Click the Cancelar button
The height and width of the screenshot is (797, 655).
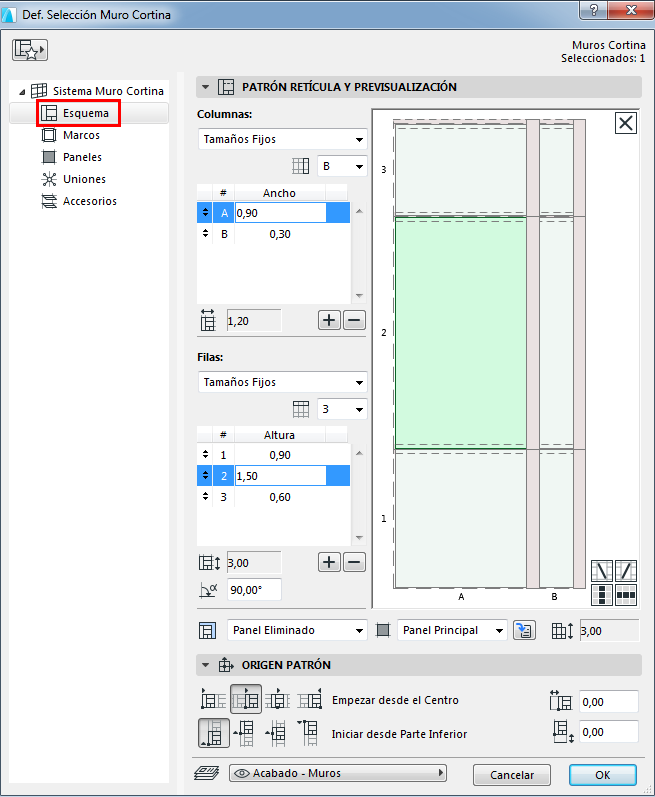pyautogui.click(x=512, y=775)
